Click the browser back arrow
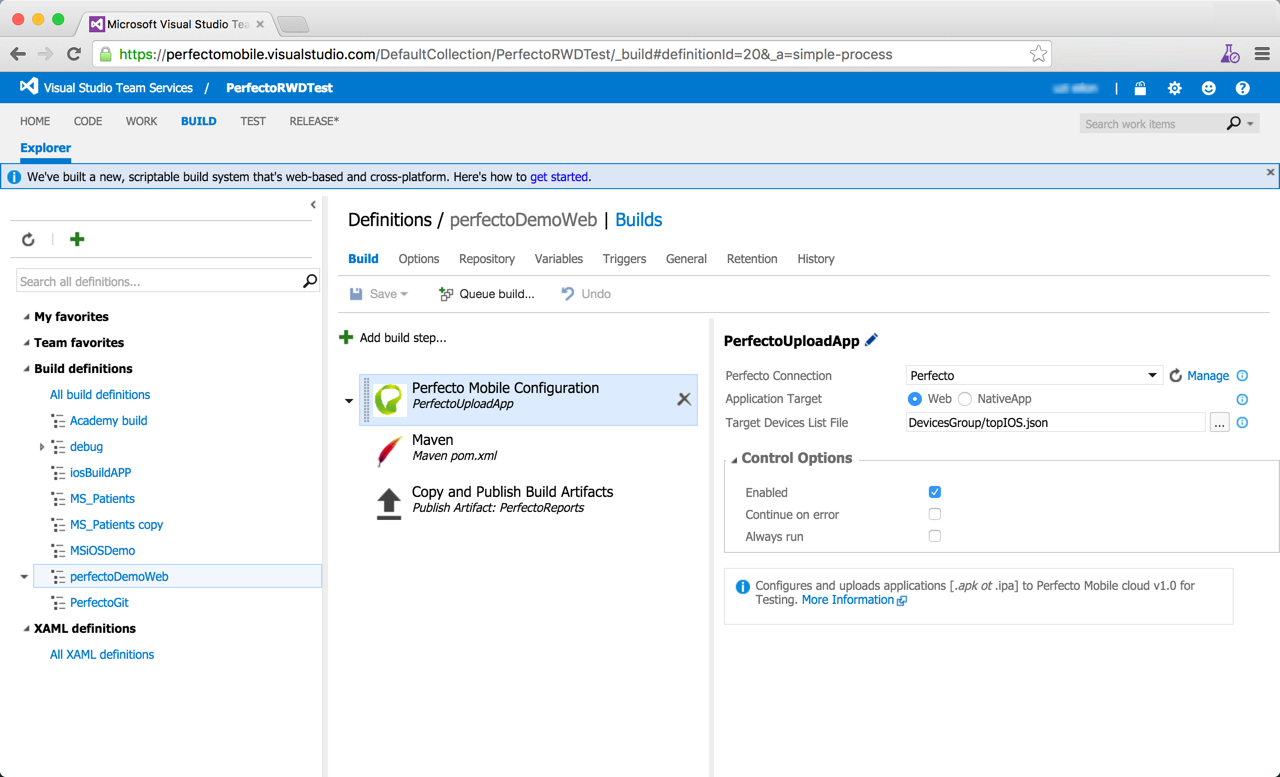 18,54
